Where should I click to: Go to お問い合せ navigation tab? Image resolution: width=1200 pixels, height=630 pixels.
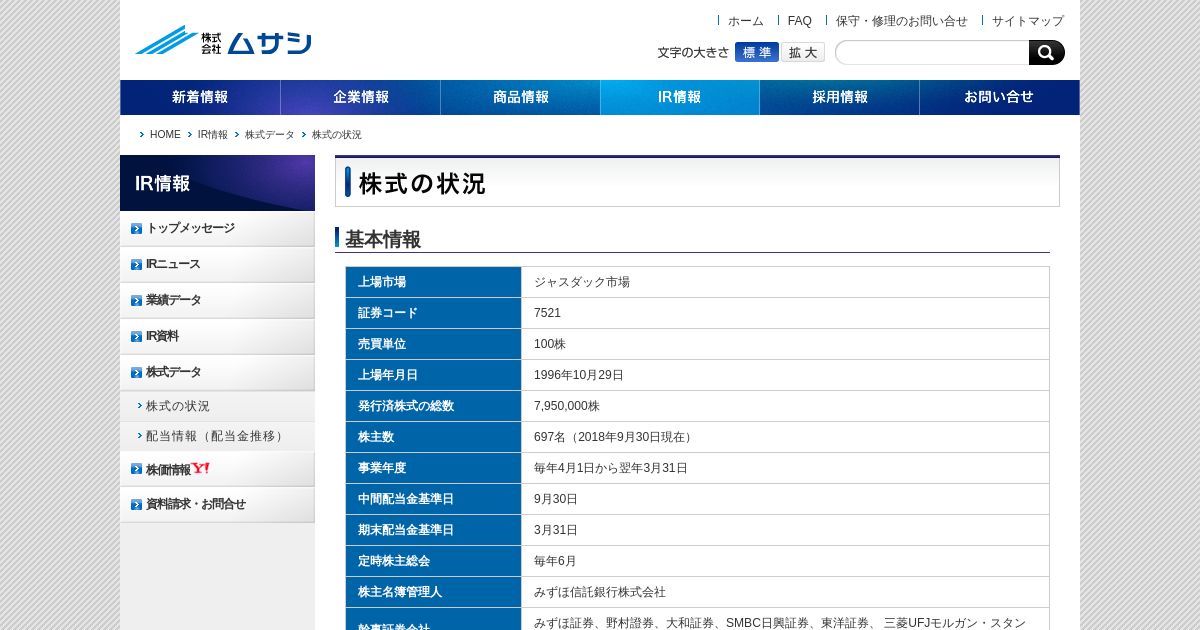coord(999,97)
